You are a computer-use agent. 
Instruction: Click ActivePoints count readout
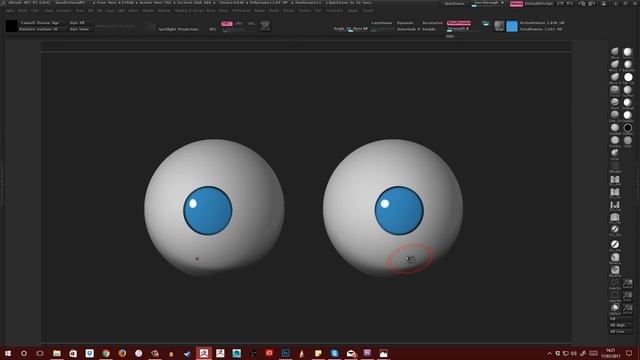pyautogui.click(x=542, y=23)
